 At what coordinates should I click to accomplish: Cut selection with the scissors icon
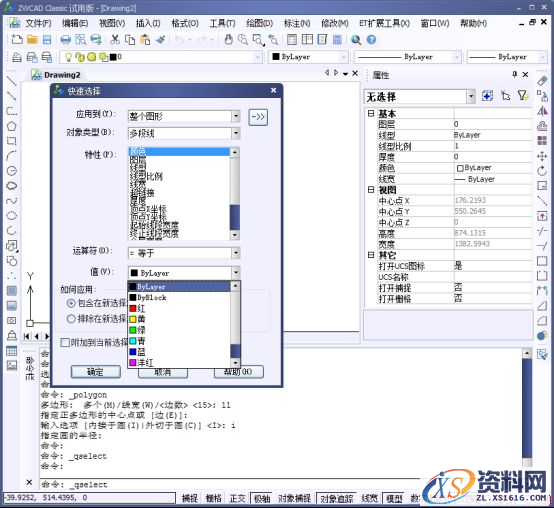(114, 40)
